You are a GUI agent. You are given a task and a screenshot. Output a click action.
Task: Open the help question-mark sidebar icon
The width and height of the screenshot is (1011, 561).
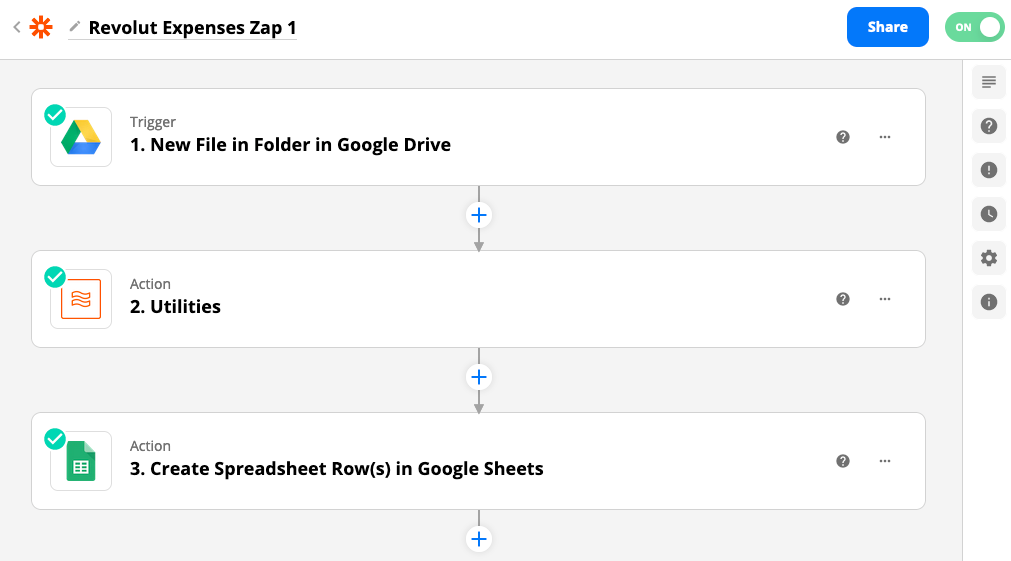point(988,126)
